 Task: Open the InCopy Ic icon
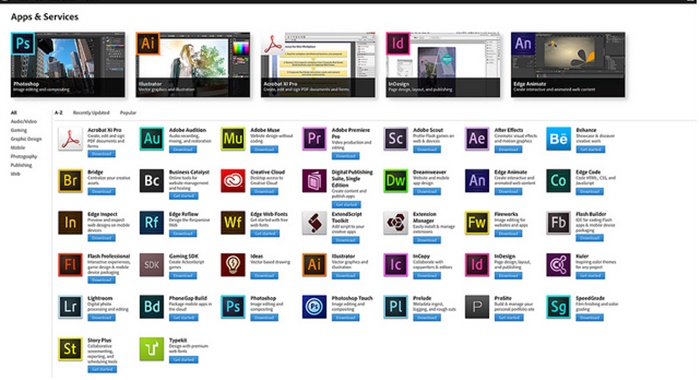coord(396,265)
